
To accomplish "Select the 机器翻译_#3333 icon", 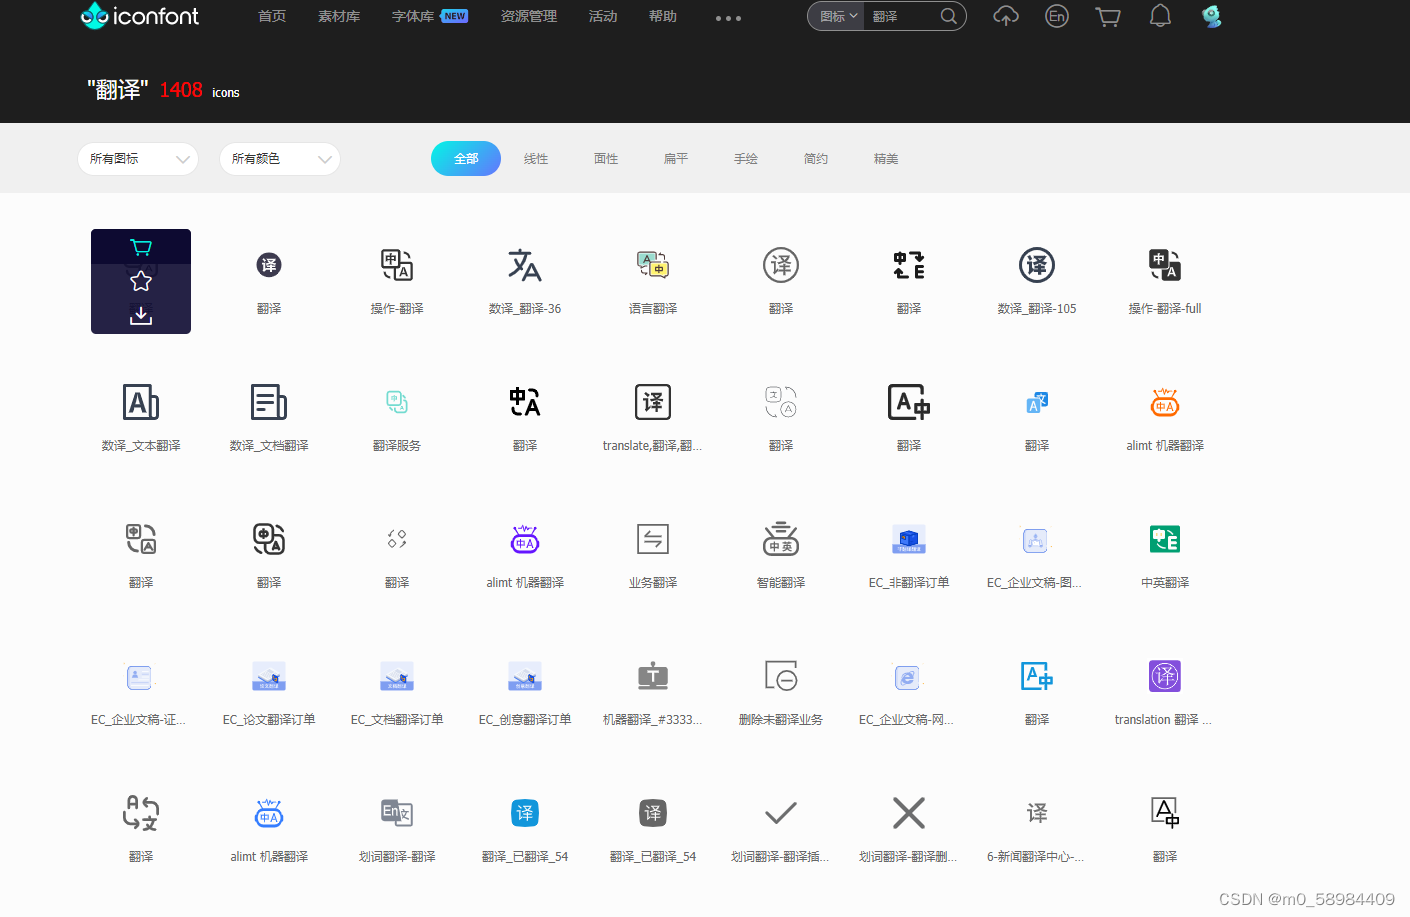I will tap(653, 676).
